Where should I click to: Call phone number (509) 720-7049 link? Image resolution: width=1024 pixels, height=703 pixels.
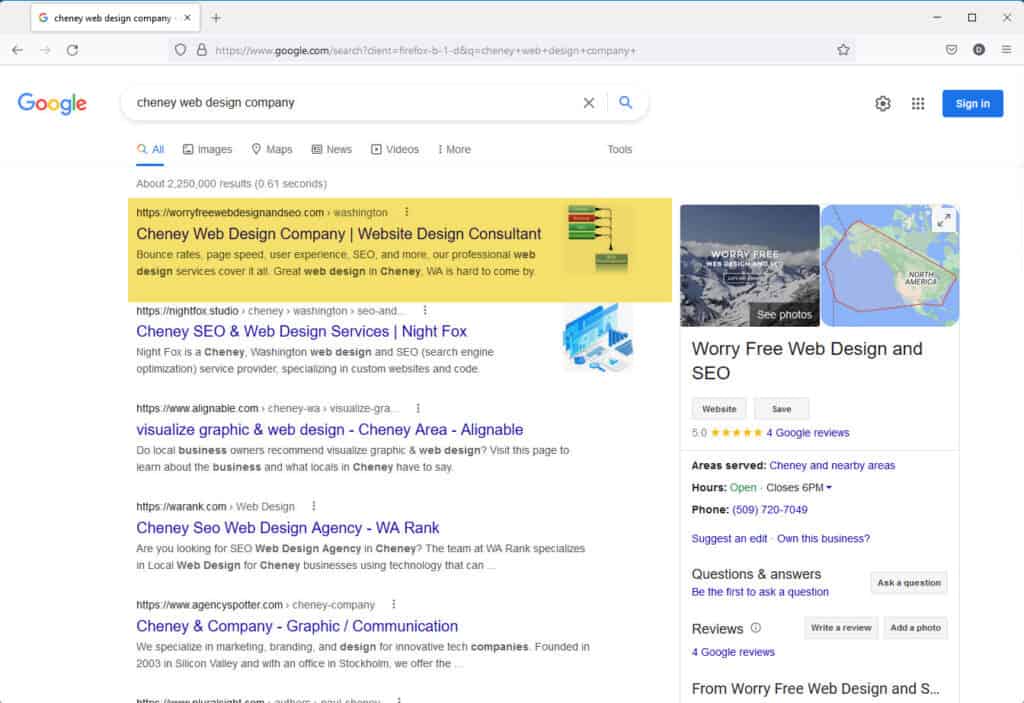coord(769,510)
